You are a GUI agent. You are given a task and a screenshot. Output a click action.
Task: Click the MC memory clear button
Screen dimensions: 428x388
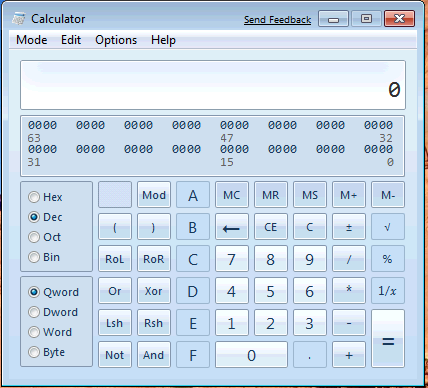[x=232, y=195]
